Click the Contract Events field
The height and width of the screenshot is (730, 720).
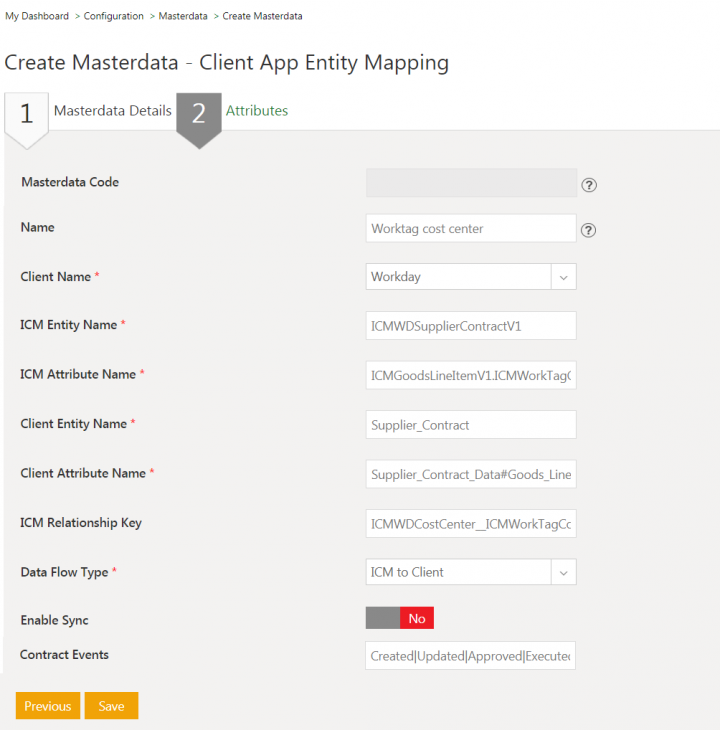[470, 656]
